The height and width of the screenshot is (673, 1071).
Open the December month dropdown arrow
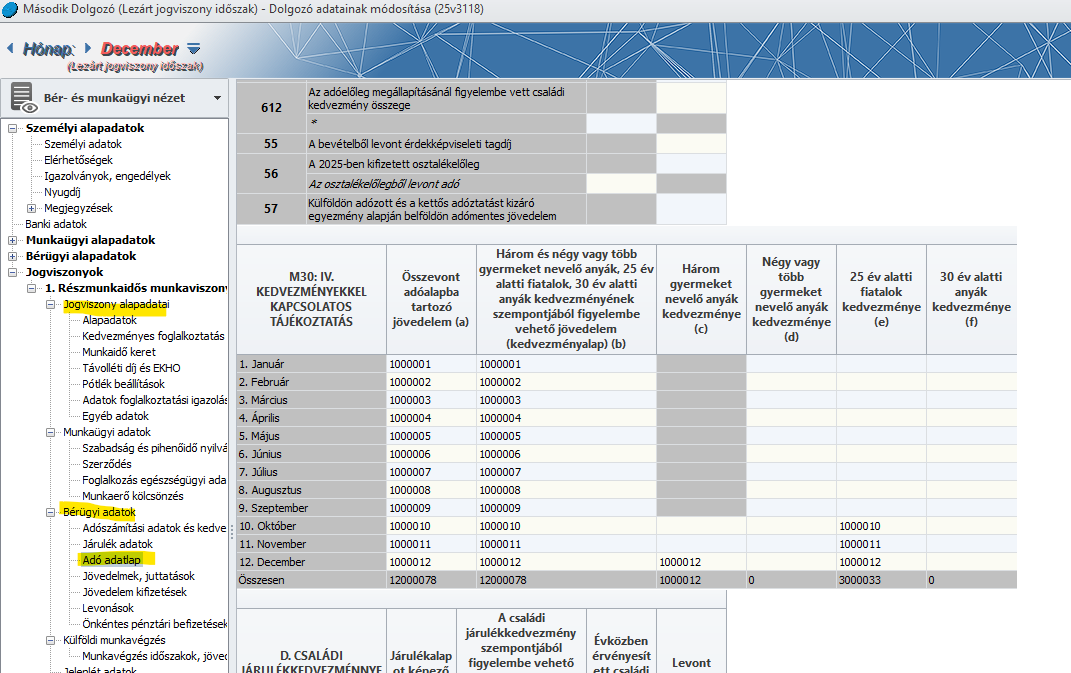(193, 49)
